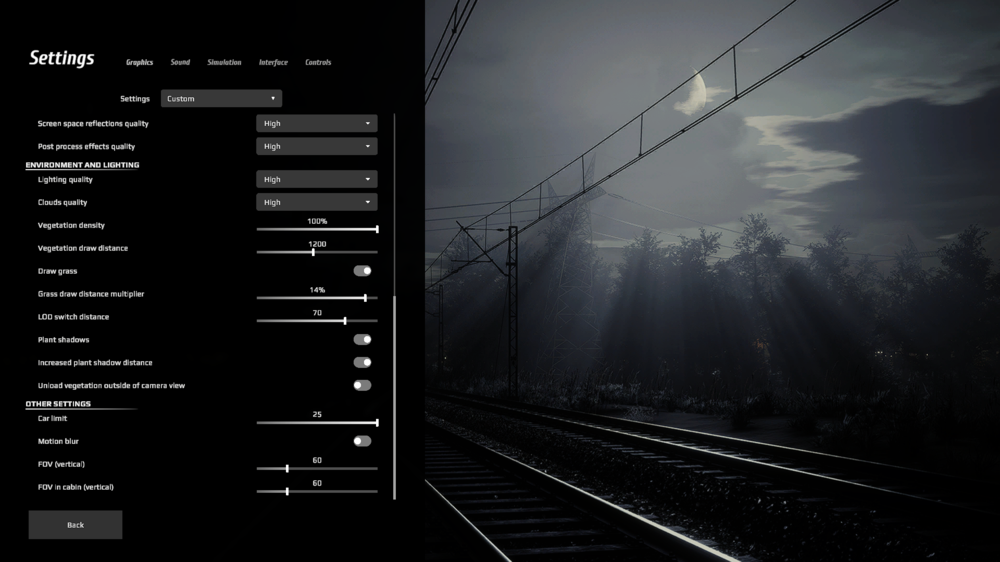Image resolution: width=1000 pixels, height=562 pixels.
Task: Adjust the FOV in cabin (vertical) slider
Action: click(317, 491)
